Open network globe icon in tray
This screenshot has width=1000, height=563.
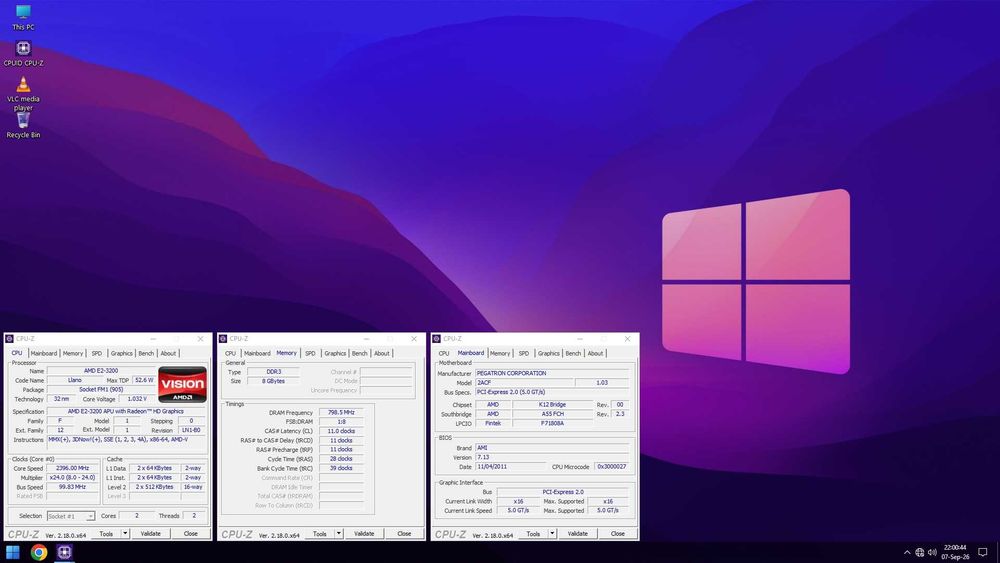(920, 552)
